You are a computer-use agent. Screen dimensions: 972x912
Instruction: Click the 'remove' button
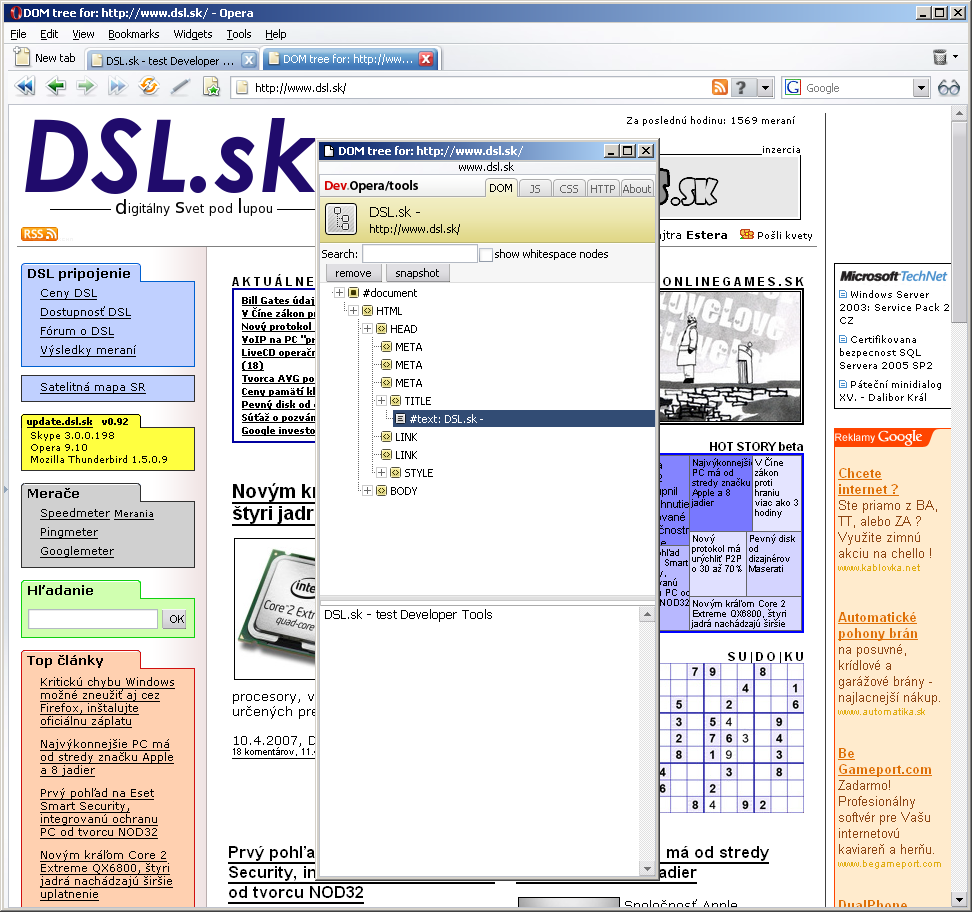[x=353, y=273]
